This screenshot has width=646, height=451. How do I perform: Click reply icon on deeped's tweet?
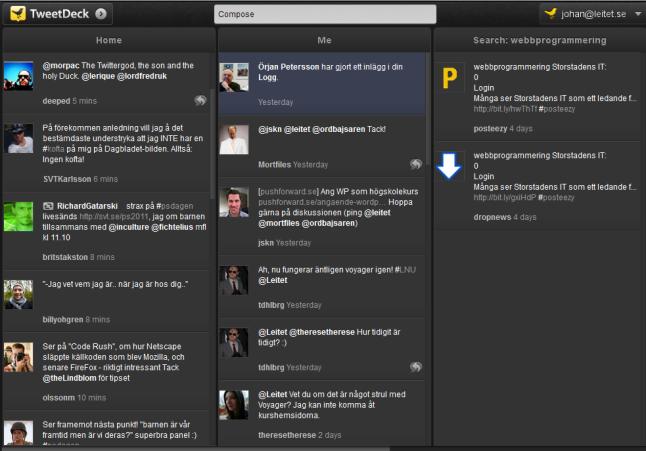(200, 100)
